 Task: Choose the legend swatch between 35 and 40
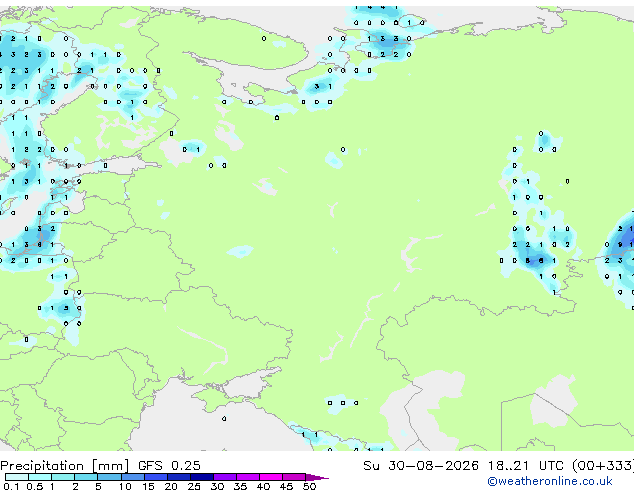tap(248, 477)
